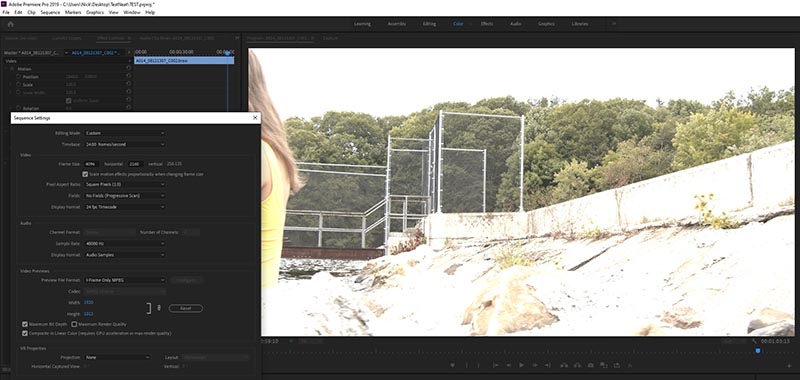Export a frame with camera icon

click(591, 365)
